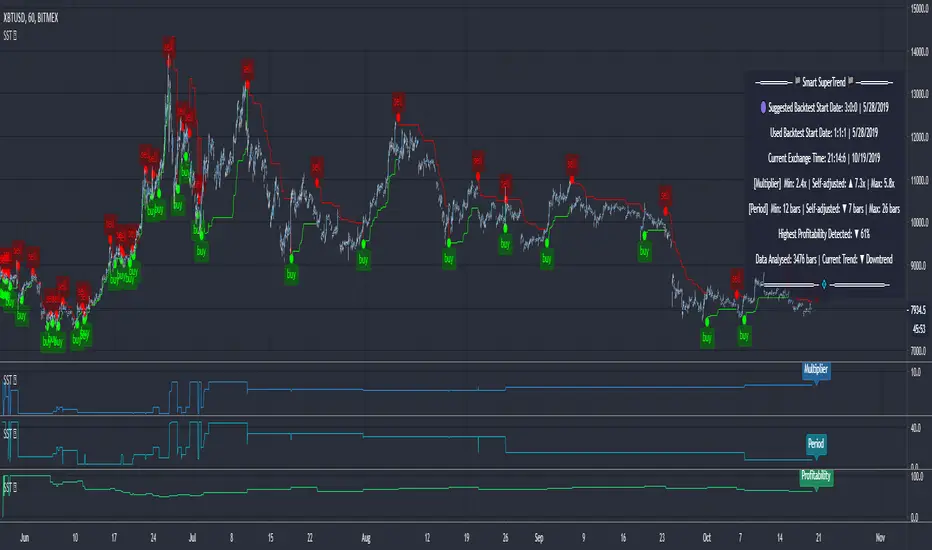Click the sell marker in late September
Viewport: 932px width, 550px height.
tap(665, 195)
